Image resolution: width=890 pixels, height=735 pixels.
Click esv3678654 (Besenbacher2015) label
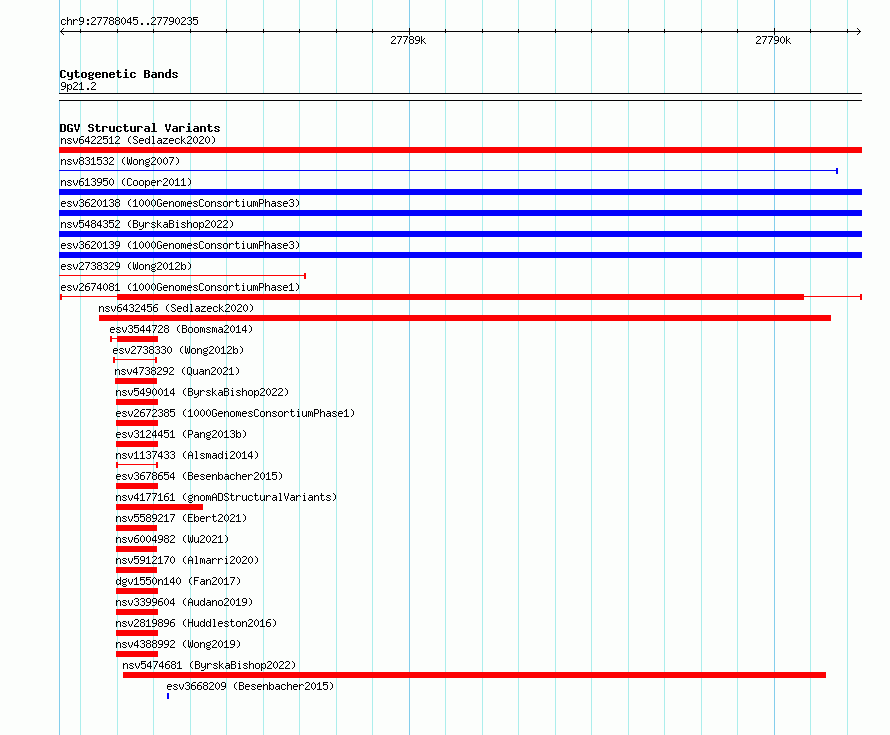point(199,476)
